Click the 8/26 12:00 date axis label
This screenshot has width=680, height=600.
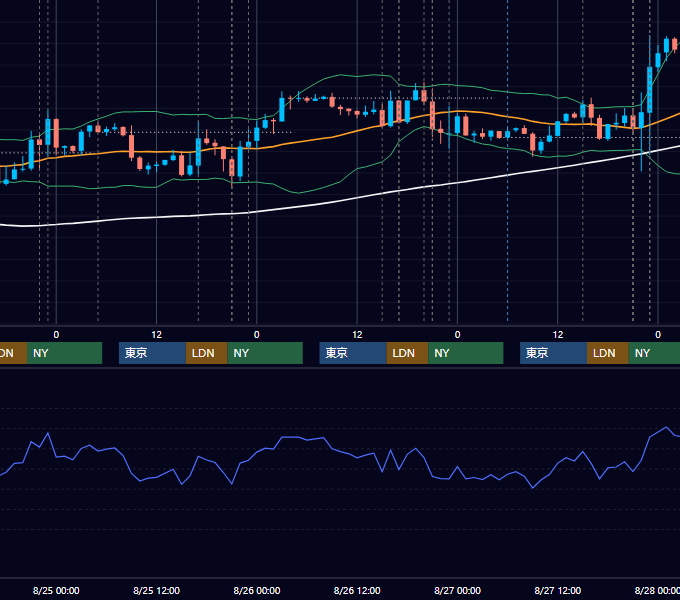click(x=357, y=590)
